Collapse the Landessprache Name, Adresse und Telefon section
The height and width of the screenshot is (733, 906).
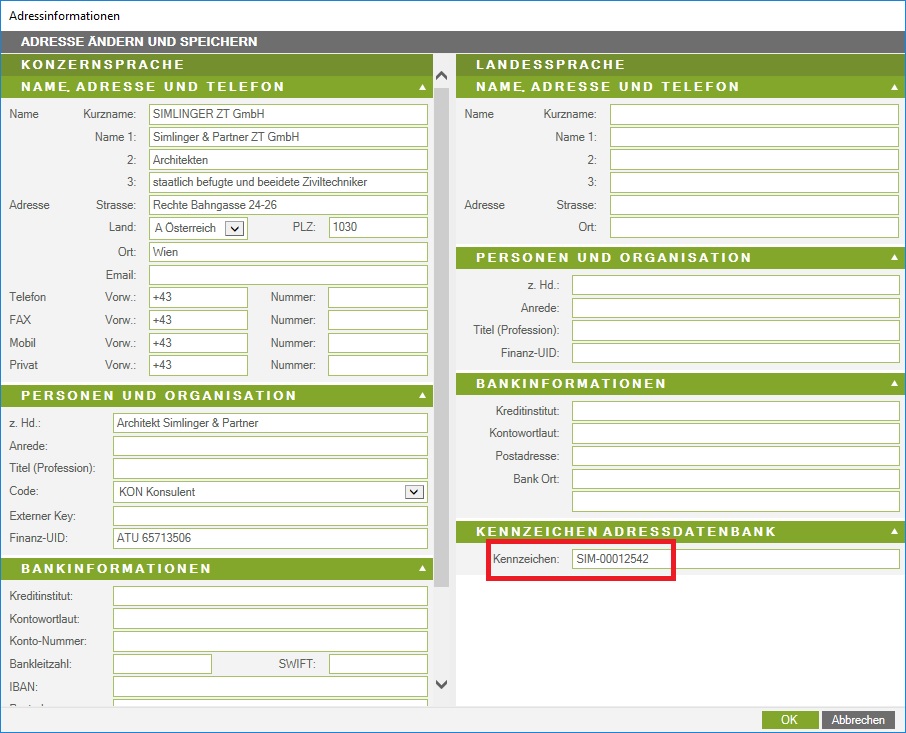click(x=896, y=87)
